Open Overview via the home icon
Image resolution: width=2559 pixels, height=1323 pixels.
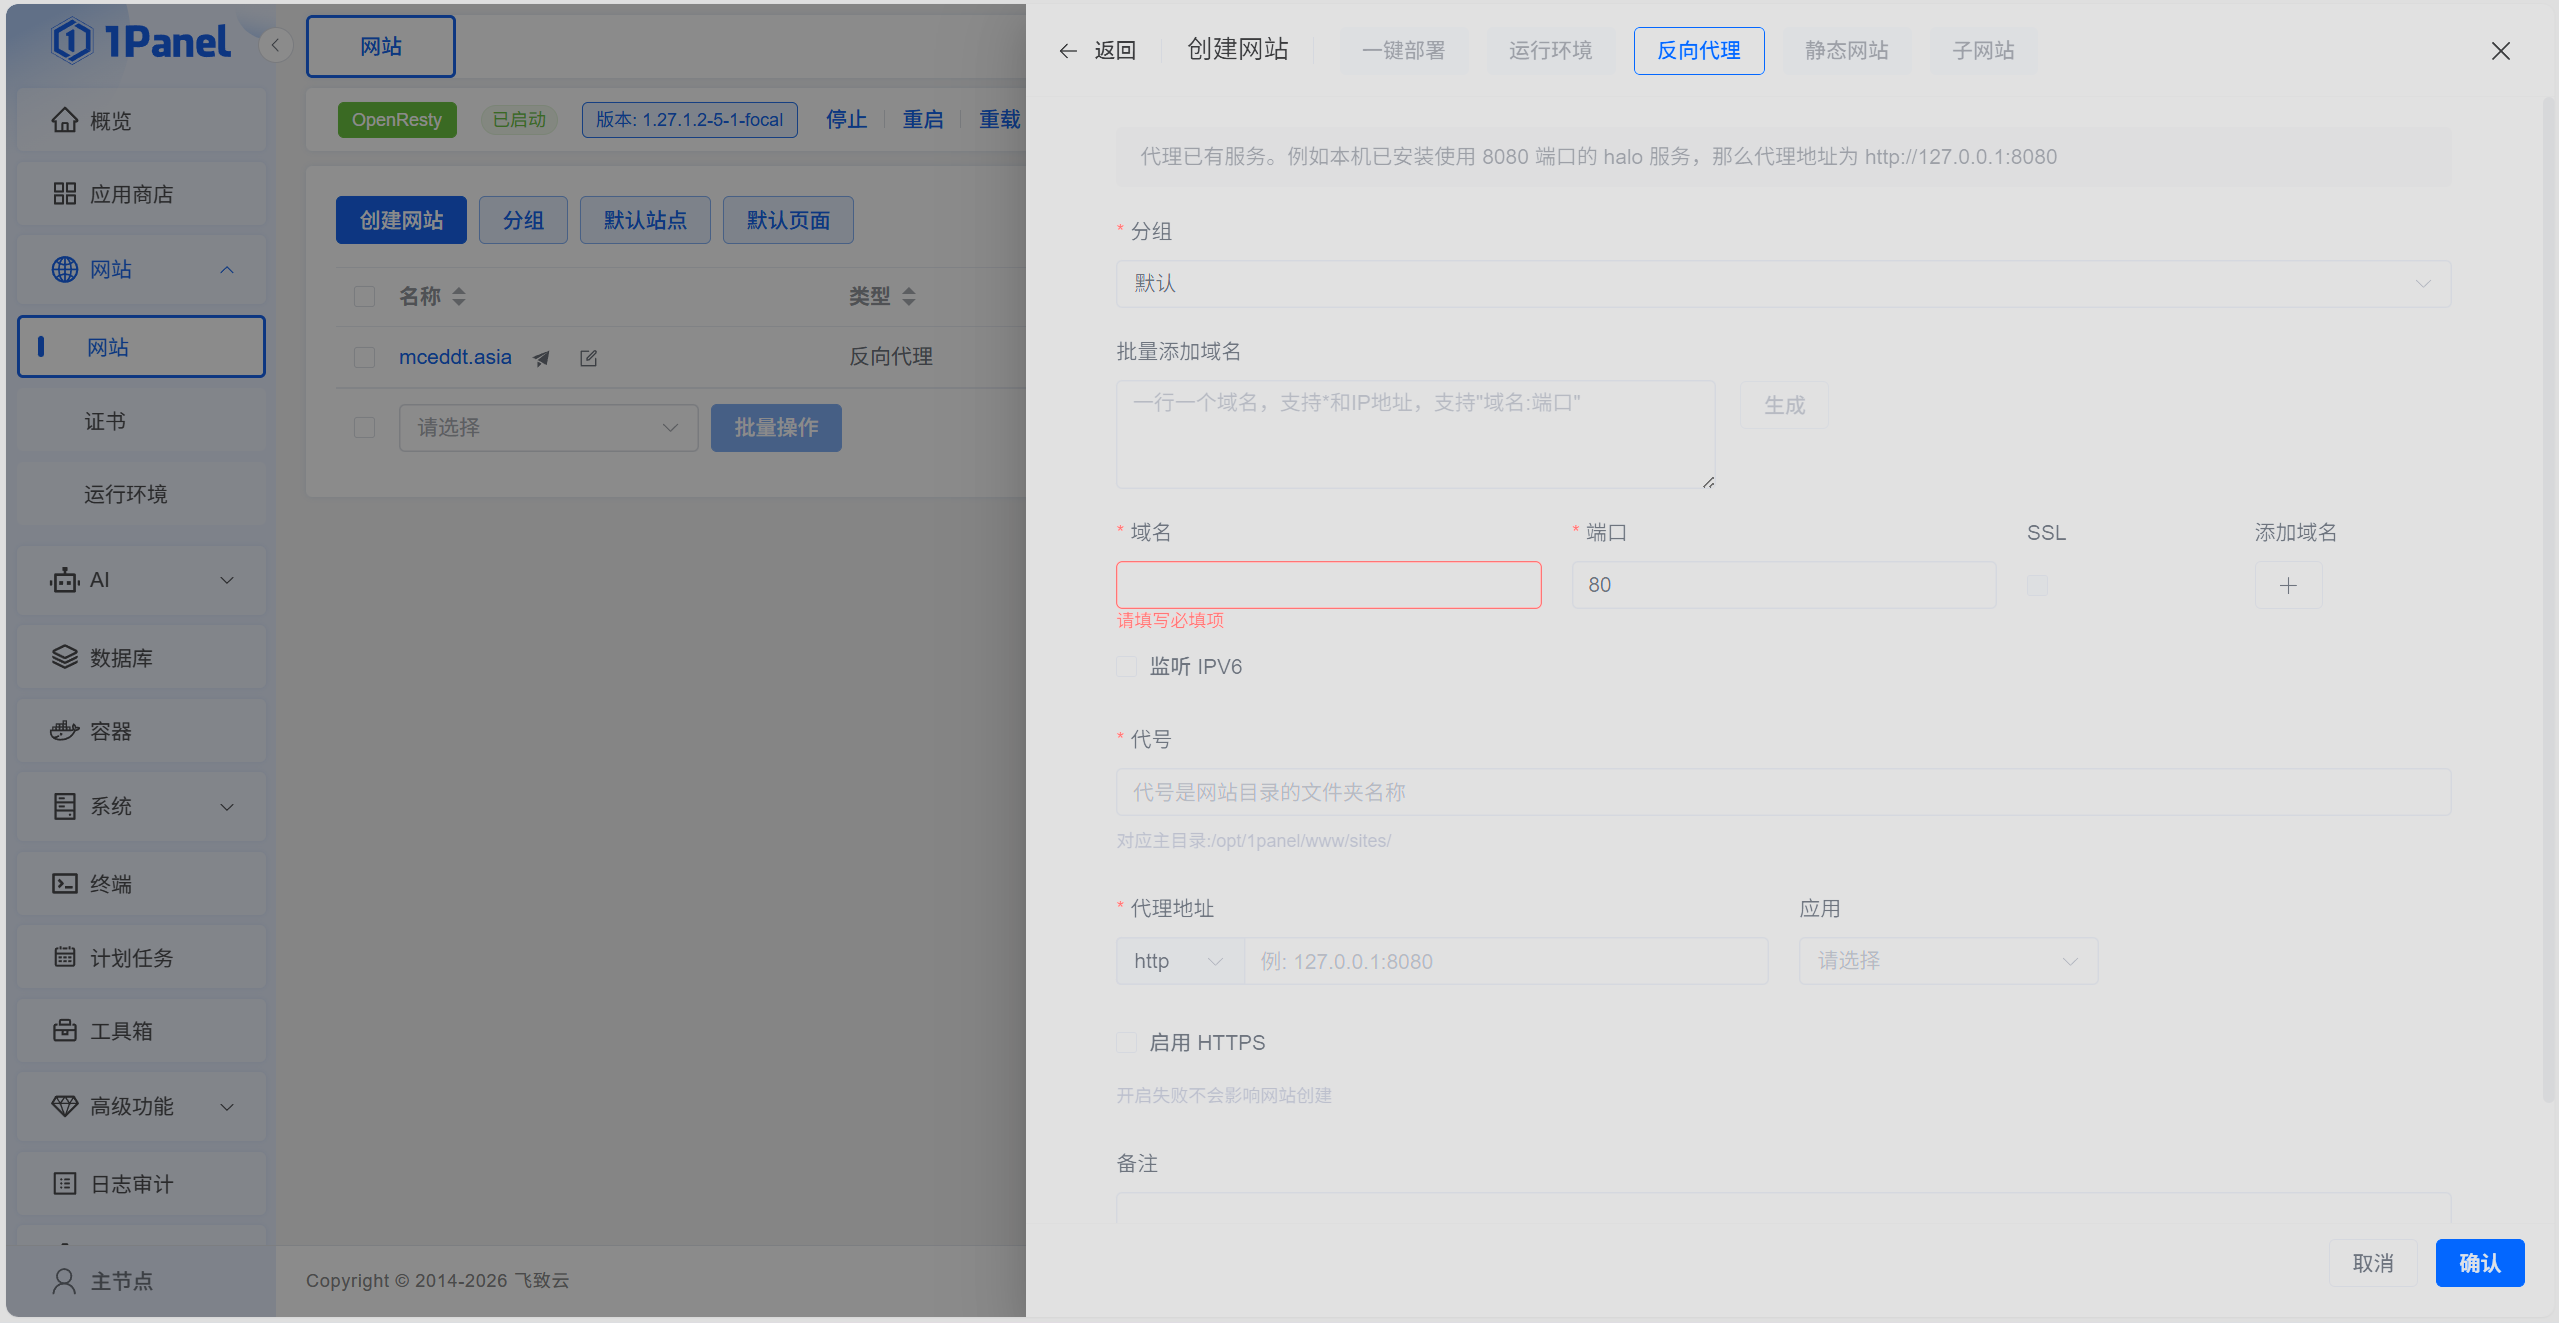click(65, 120)
